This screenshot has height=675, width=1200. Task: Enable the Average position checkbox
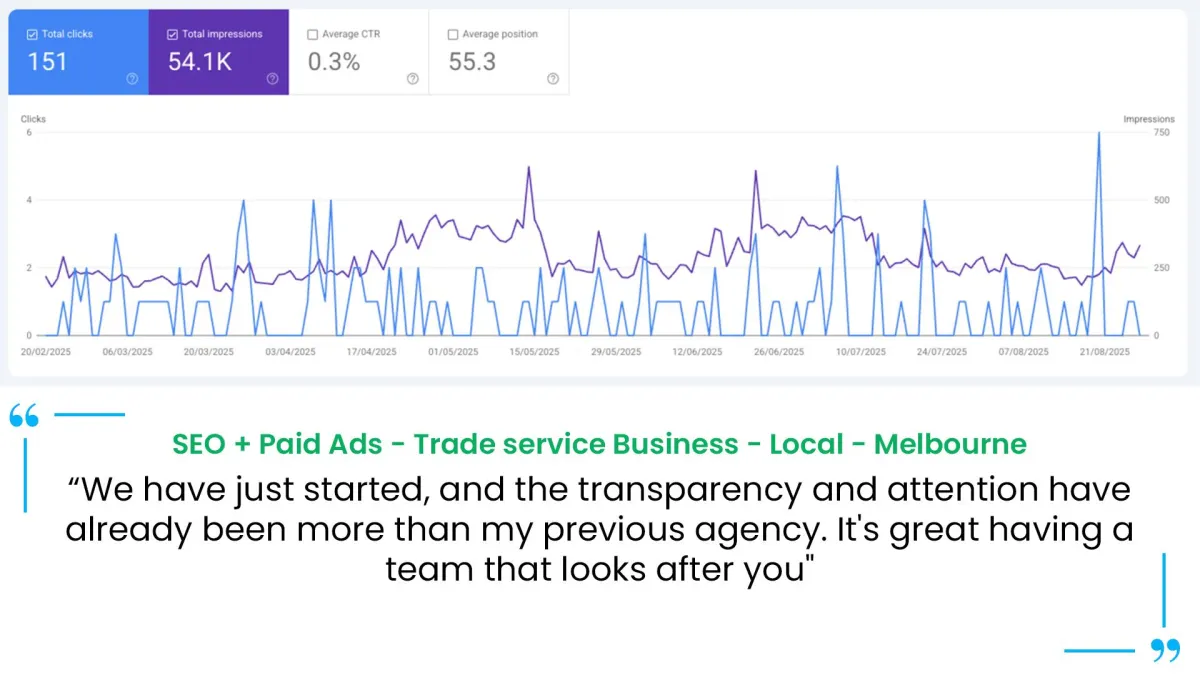453,34
